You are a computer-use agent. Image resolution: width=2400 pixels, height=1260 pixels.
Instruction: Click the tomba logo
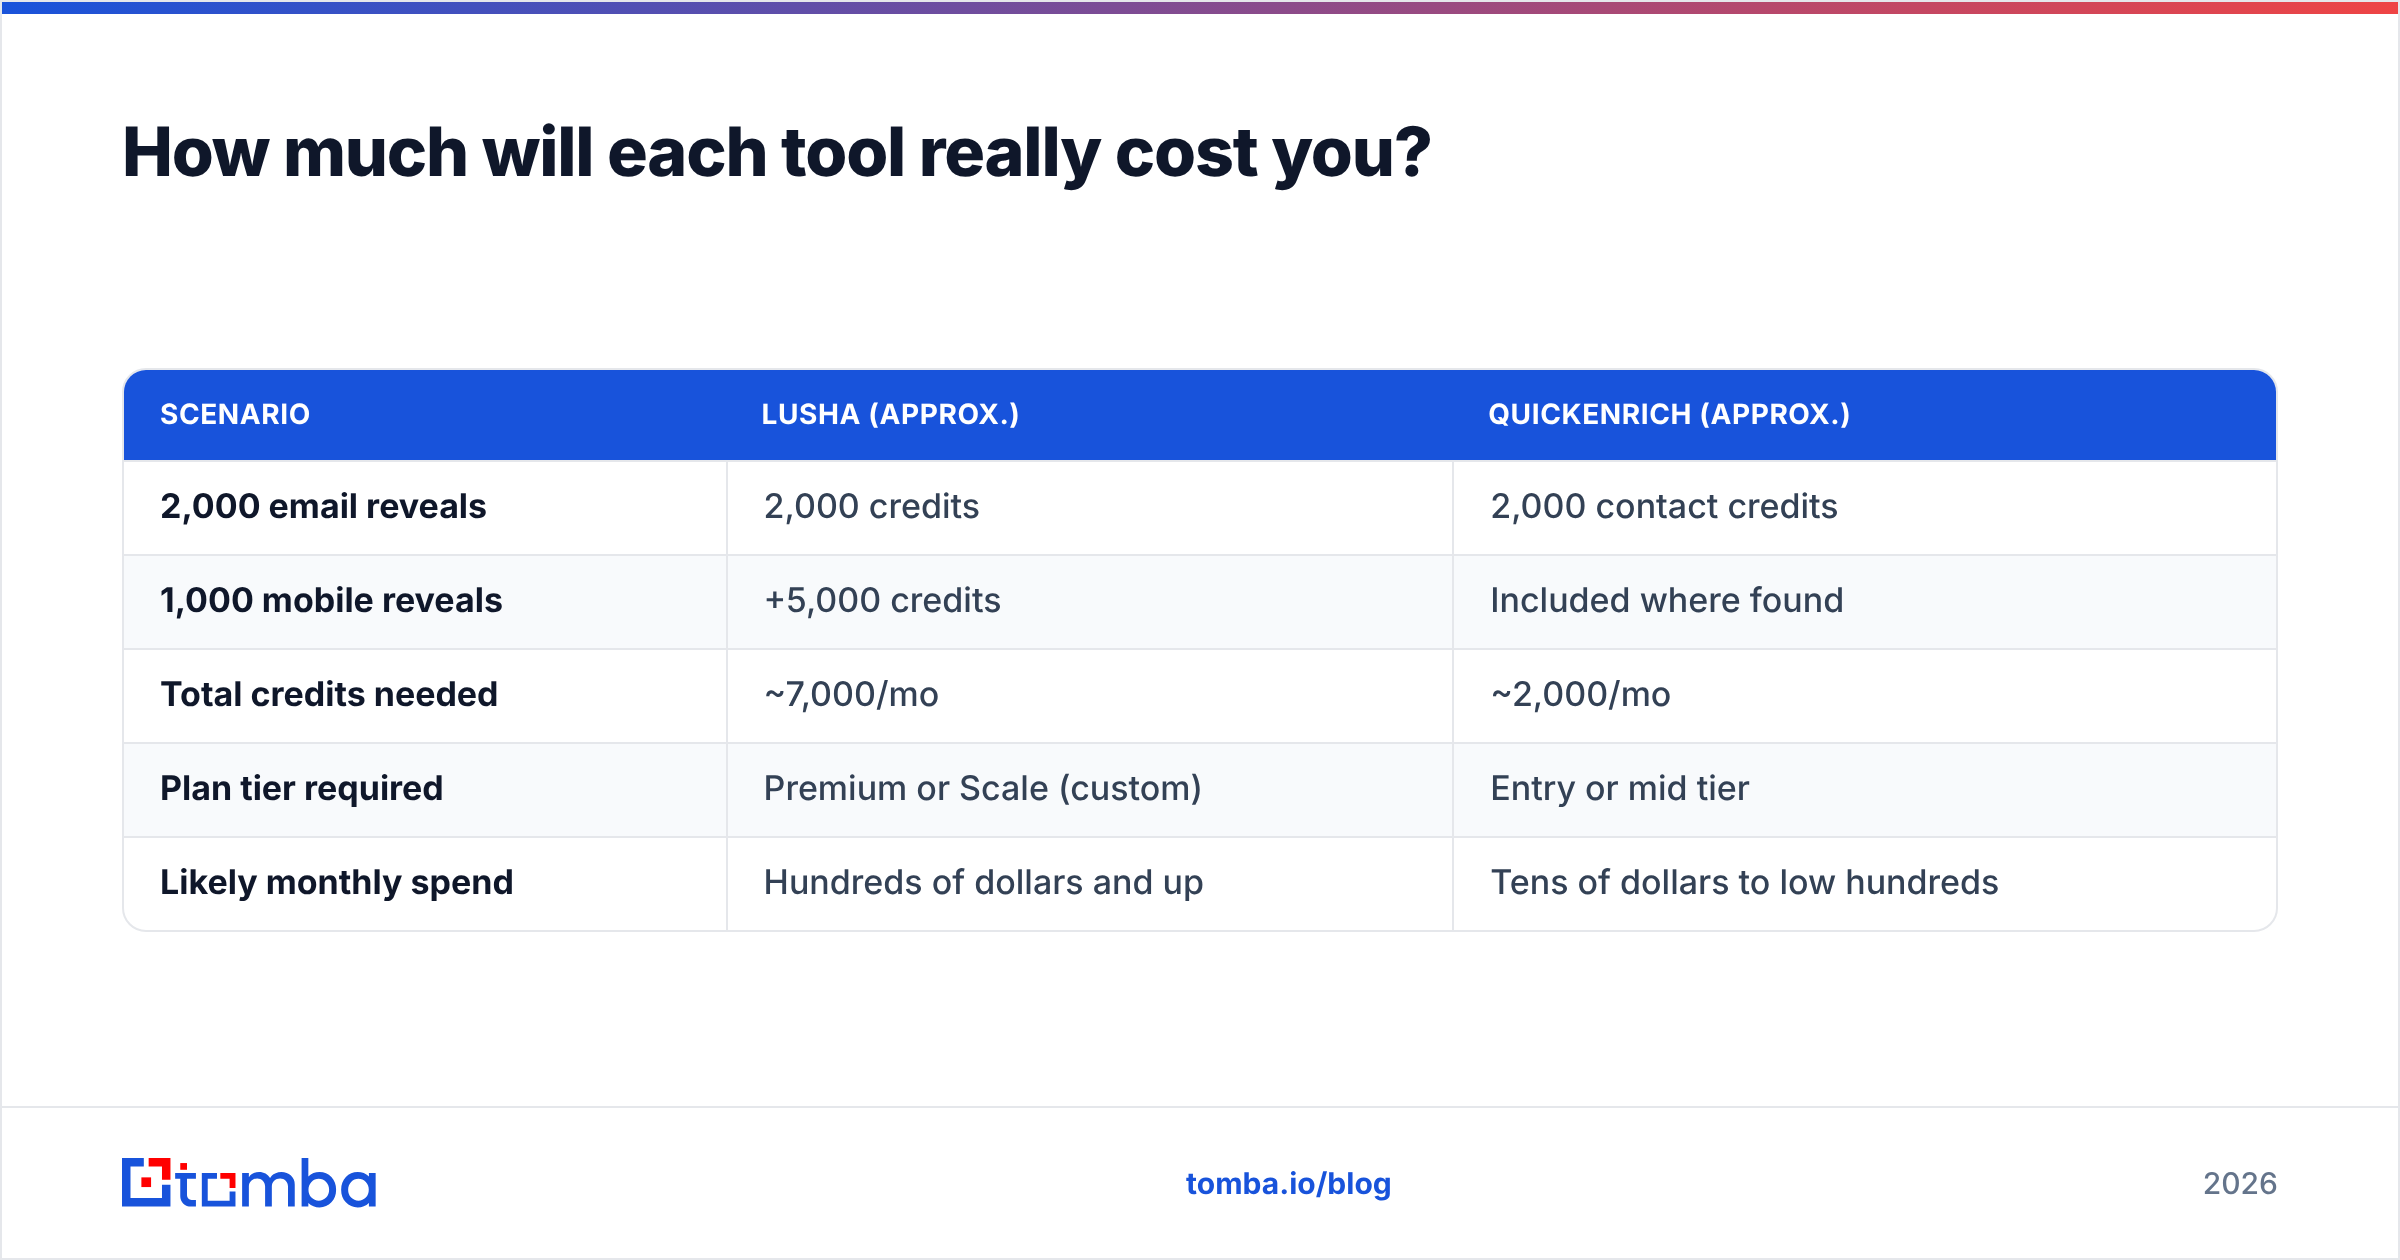tap(249, 1183)
